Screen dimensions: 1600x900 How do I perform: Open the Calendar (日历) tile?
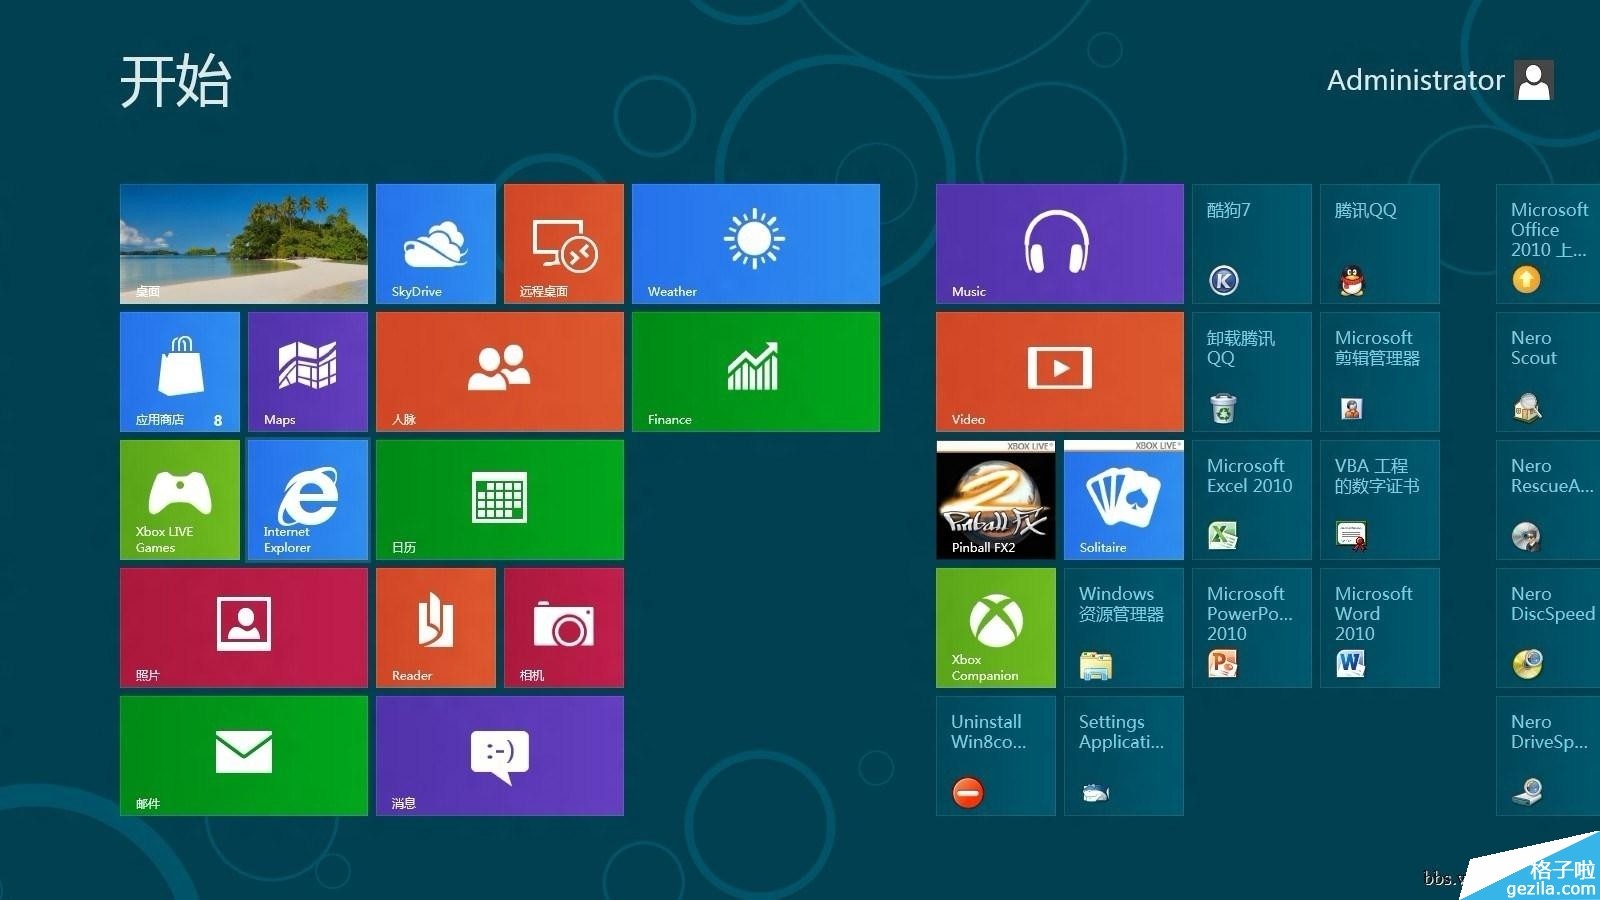[500, 500]
